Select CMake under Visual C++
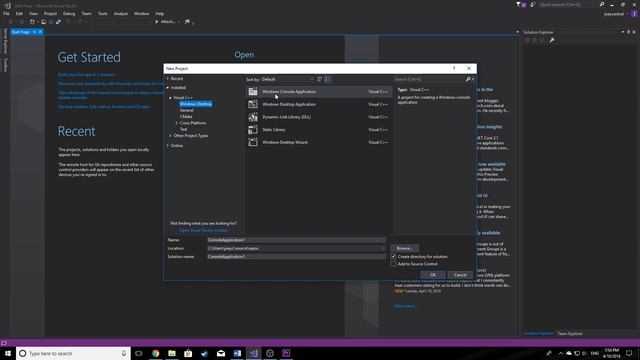640x360 pixels. pos(186,117)
